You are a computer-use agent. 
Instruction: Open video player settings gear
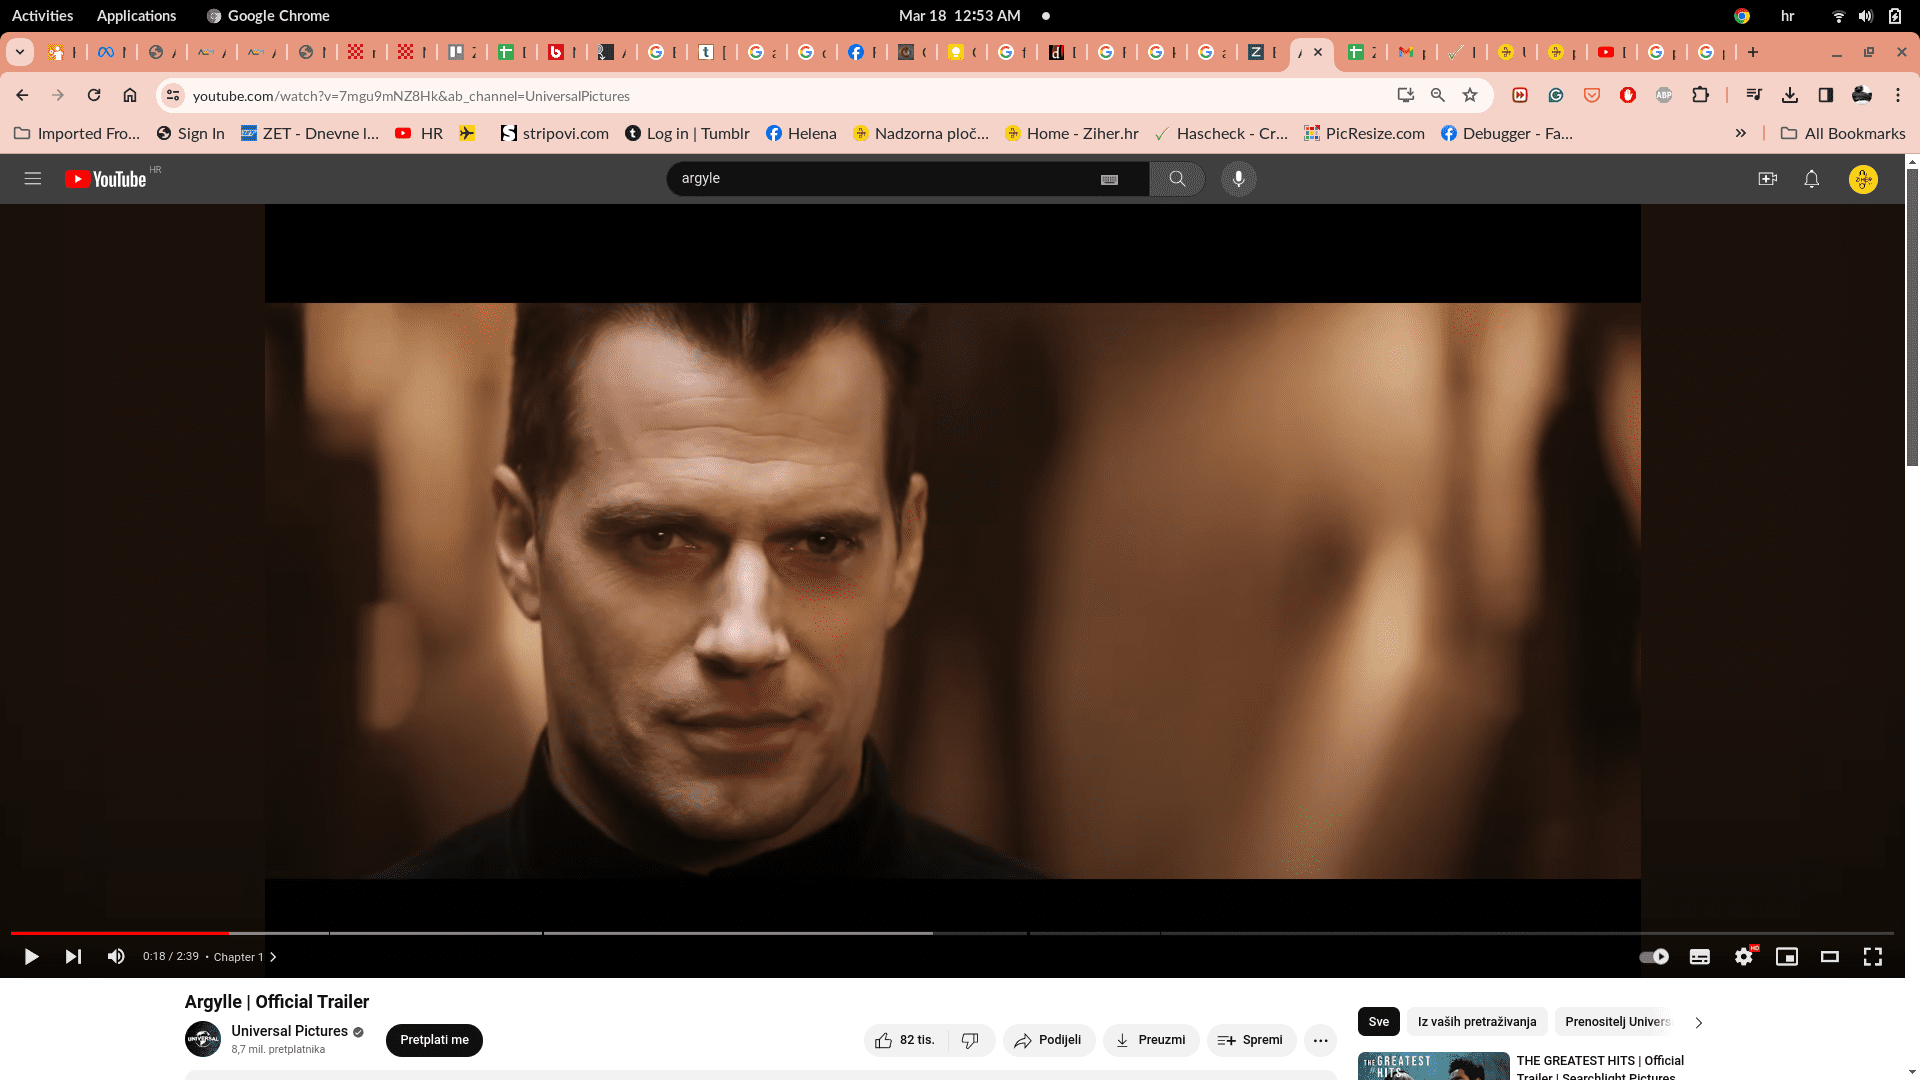click(x=1744, y=957)
